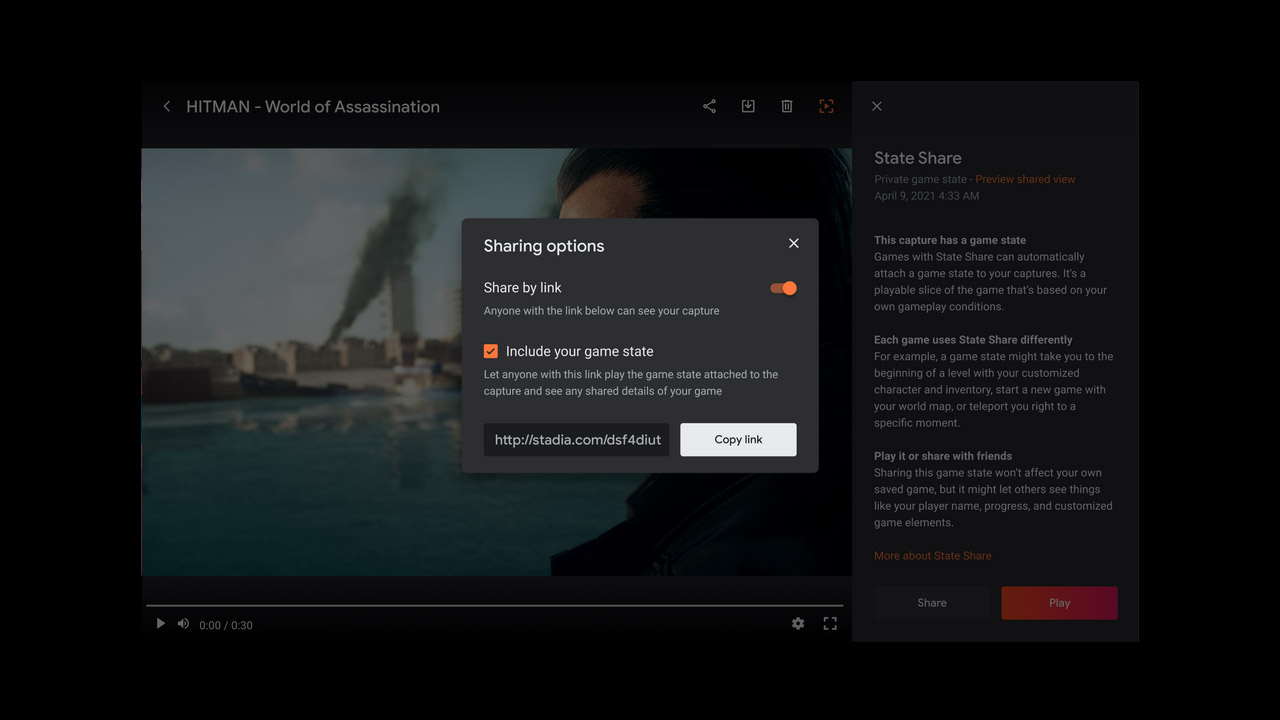Open Preview shared view link
The image size is (1280, 720).
pos(1025,179)
